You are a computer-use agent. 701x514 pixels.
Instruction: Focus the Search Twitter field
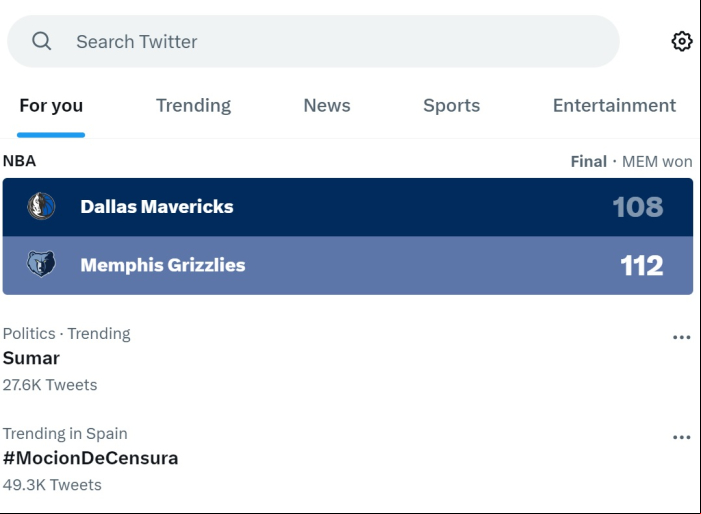[313, 42]
